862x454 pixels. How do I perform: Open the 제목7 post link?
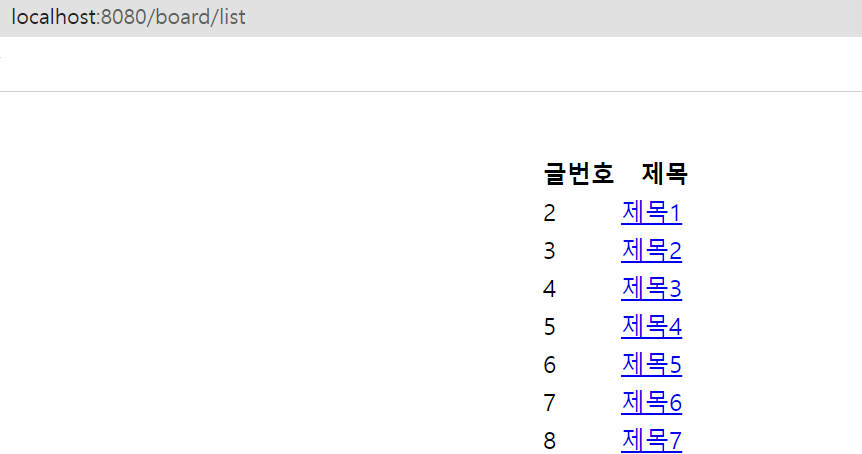click(x=651, y=440)
